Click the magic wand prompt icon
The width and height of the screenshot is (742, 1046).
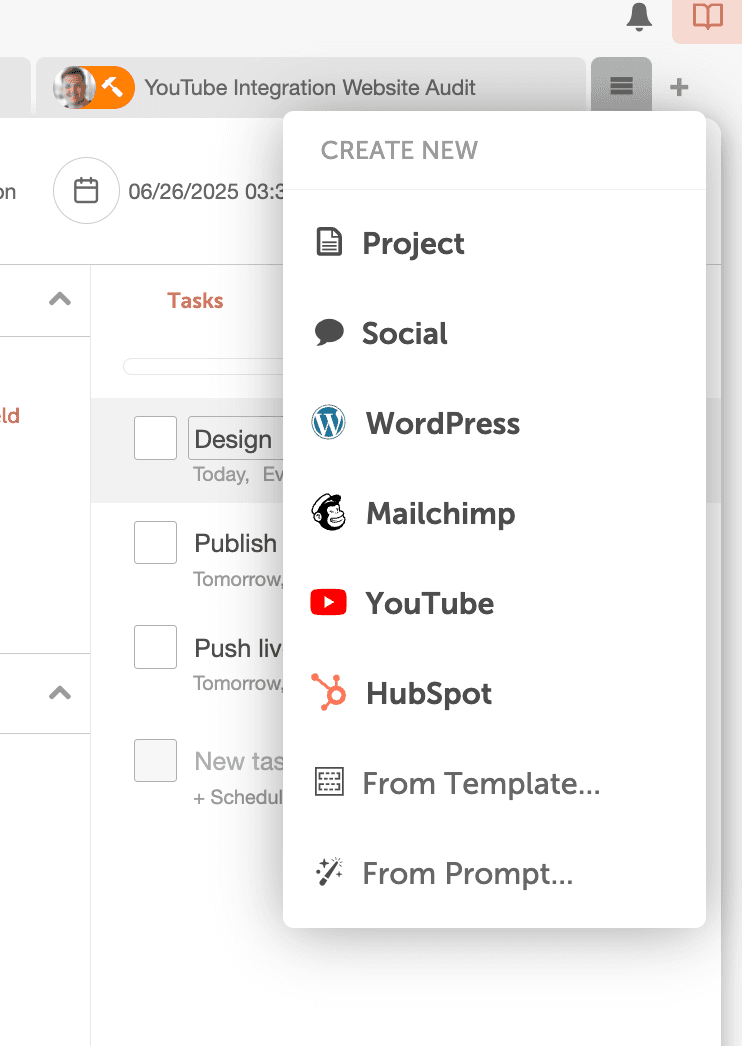tap(330, 872)
